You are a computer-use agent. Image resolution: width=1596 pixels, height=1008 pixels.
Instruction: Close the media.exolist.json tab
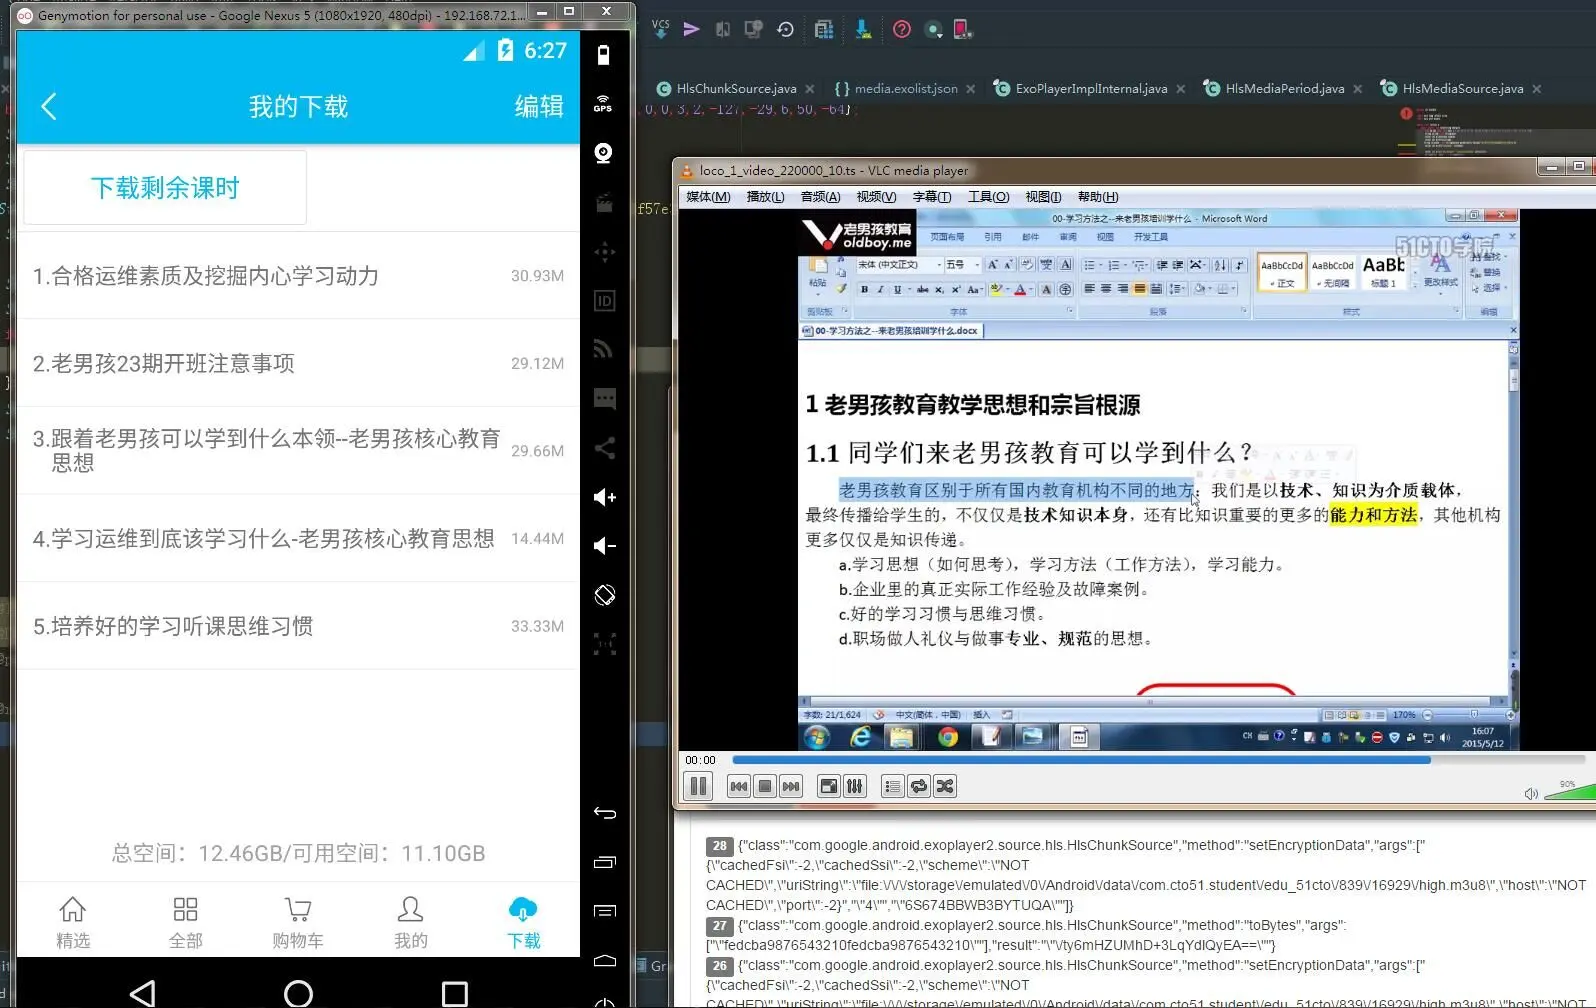(x=971, y=89)
